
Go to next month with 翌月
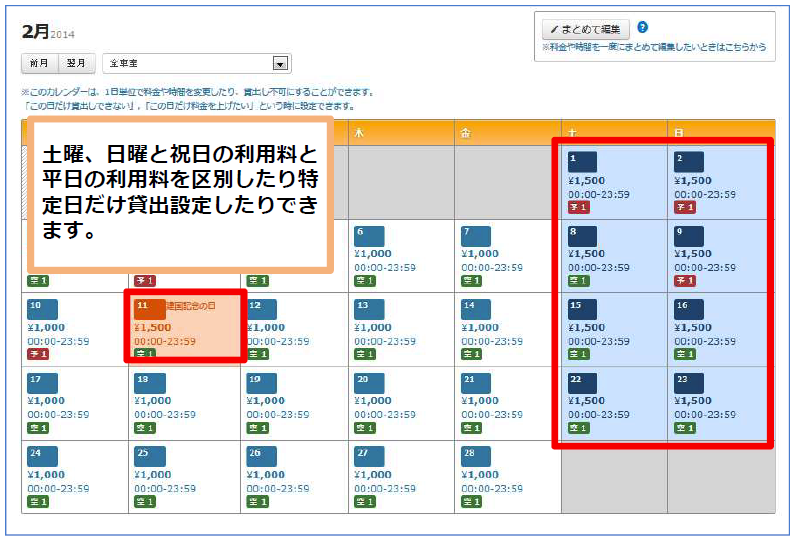click(x=76, y=63)
